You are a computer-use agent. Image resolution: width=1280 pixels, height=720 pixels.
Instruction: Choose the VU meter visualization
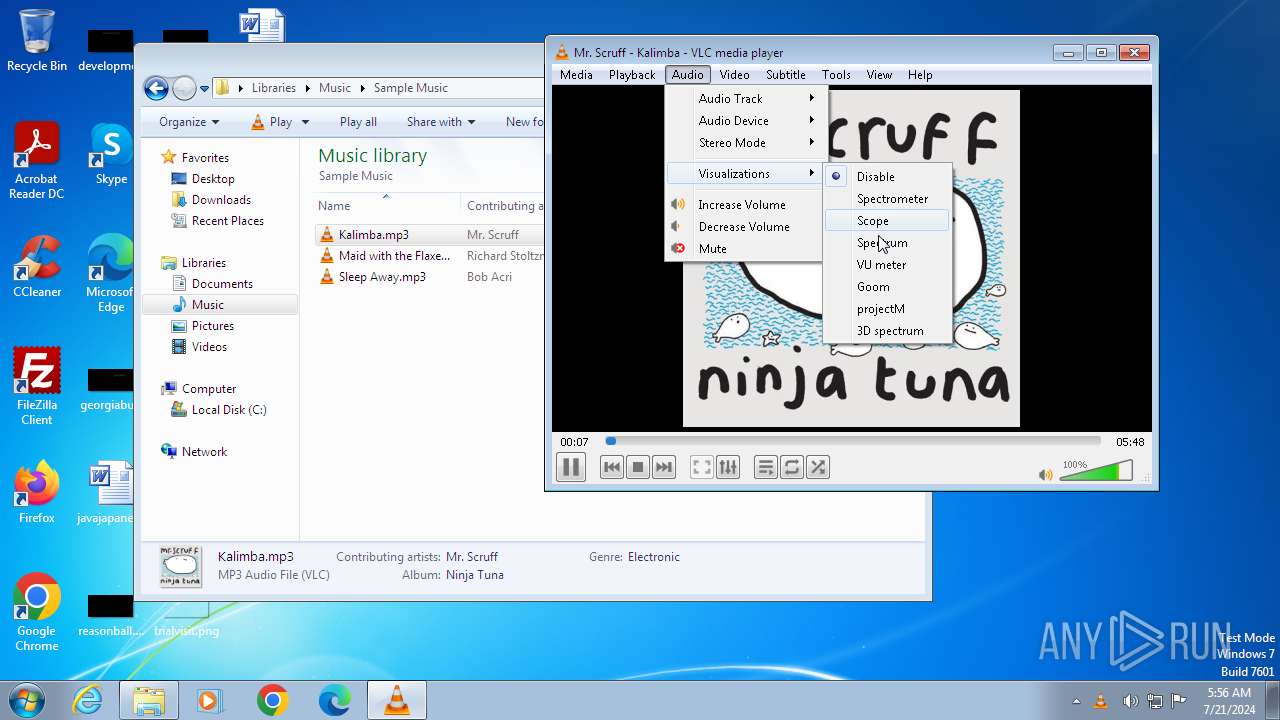(888, 265)
